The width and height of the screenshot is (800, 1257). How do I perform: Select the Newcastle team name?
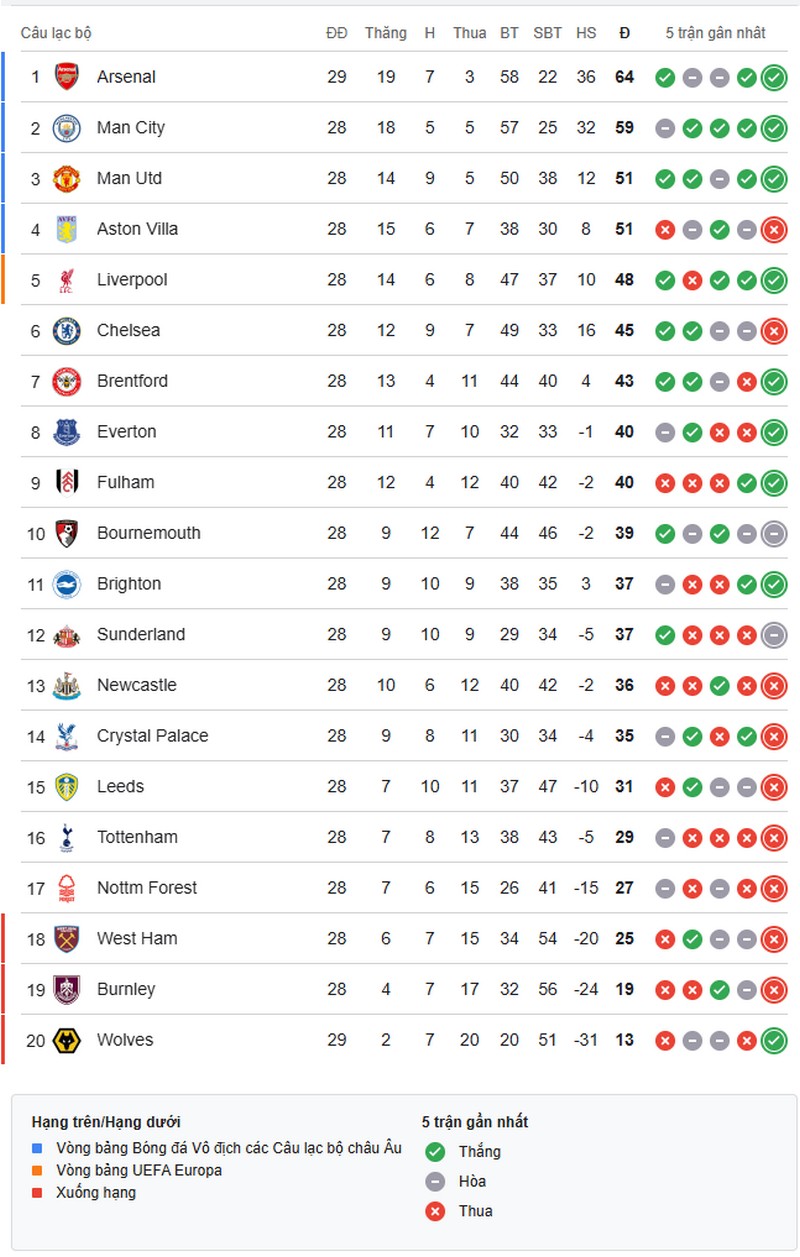(136, 685)
